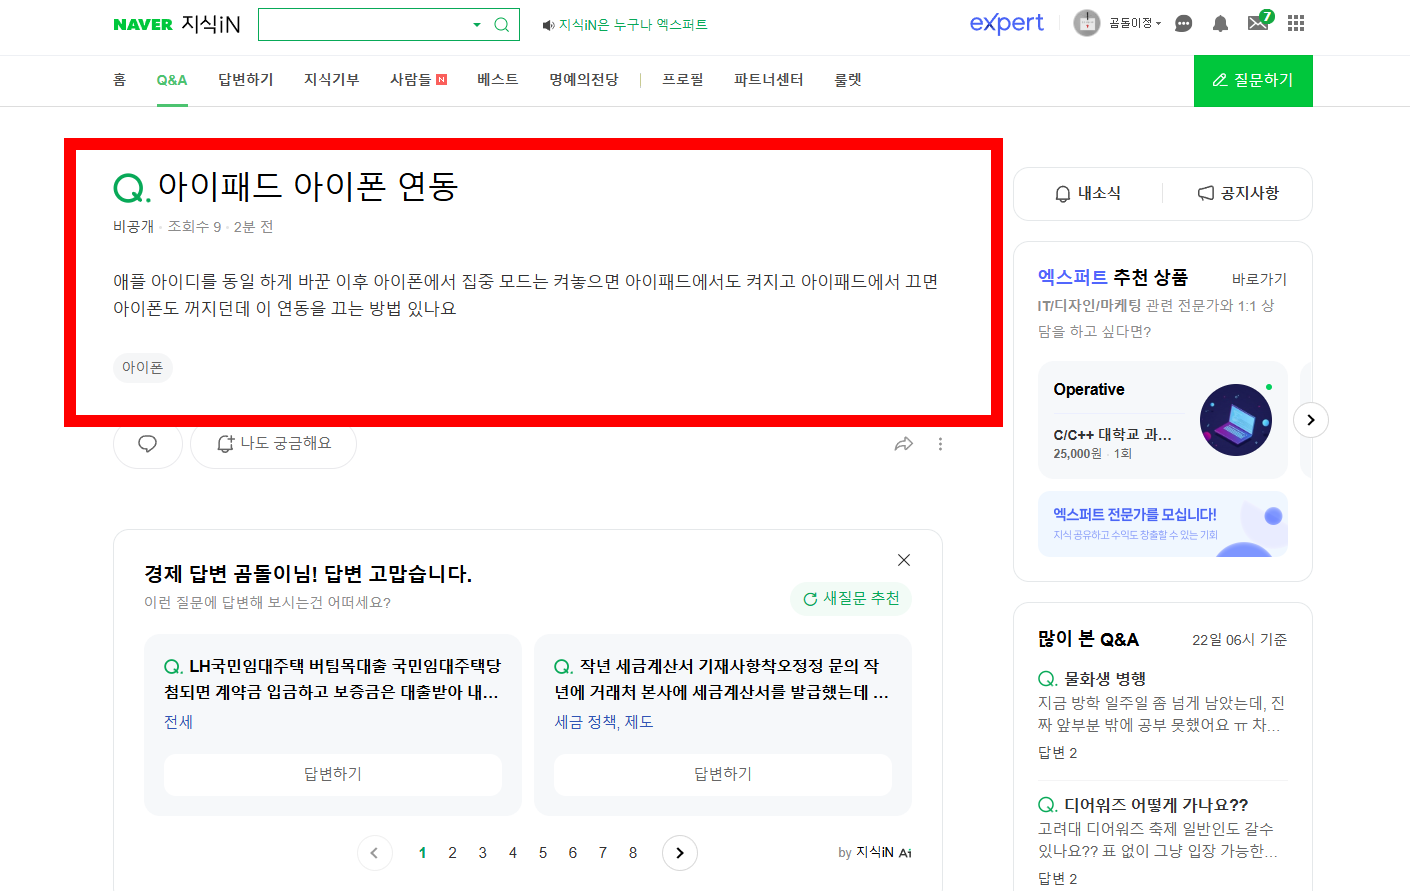Open the Operative C/C++ expert card
This screenshot has height=891, width=1410.
(x=1163, y=420)
